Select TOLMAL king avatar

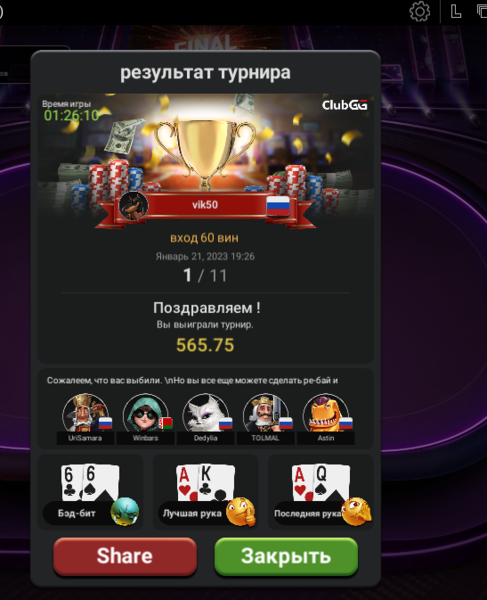click(x=265, y=415)
